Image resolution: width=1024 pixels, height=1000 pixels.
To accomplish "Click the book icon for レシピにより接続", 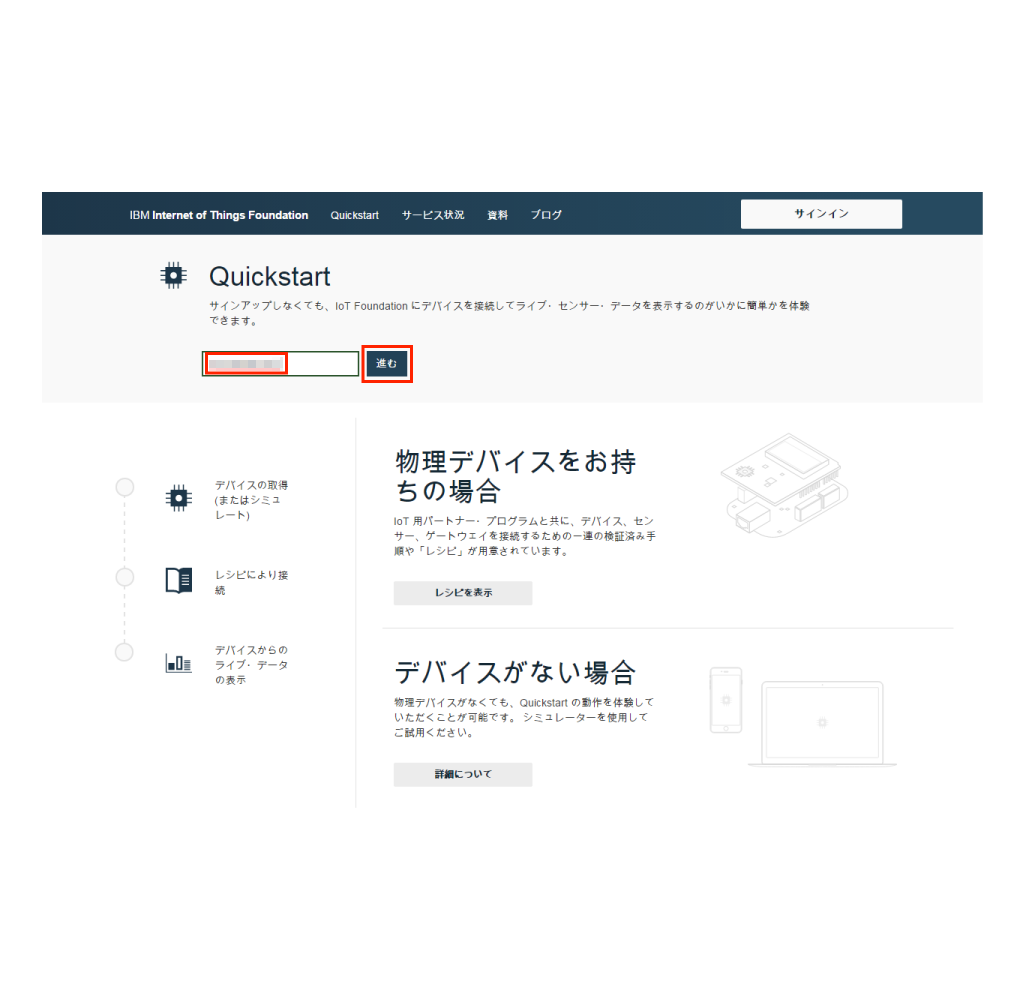I will click(x=178, y=580).
